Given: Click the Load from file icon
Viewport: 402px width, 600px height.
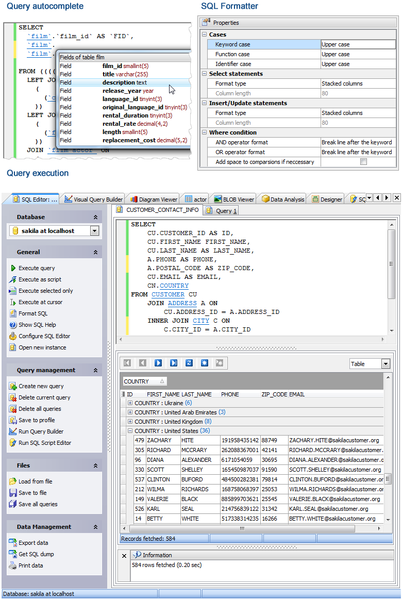Looking at the screenshot, I should pos(13,481).
